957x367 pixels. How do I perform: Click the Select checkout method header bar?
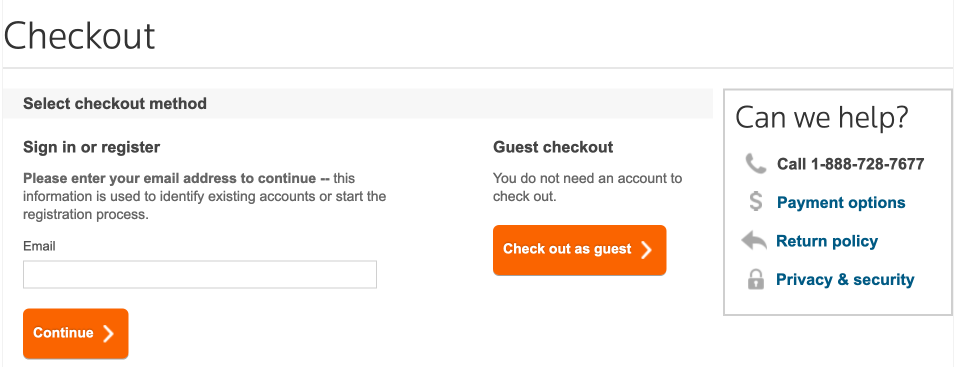pos(358,104)
